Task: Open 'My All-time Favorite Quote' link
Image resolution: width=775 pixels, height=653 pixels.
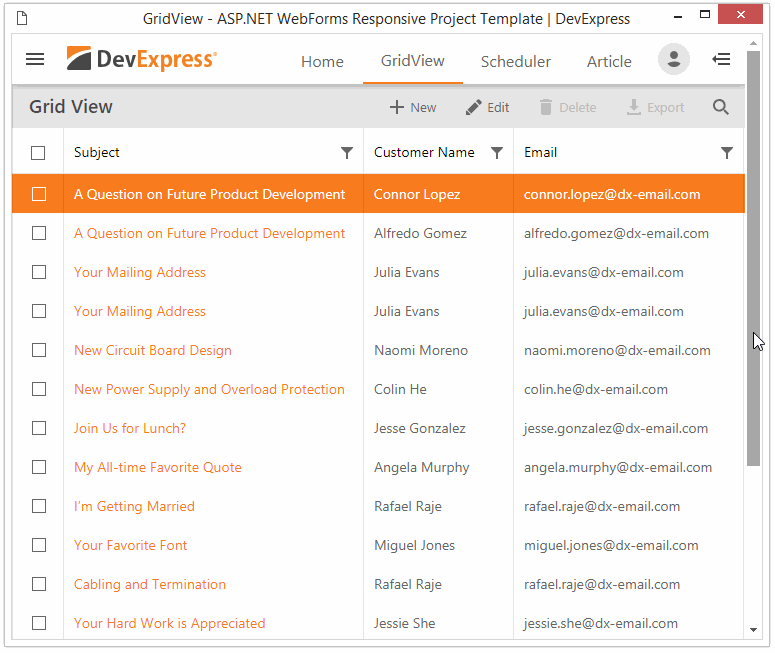Action: click(158, 467)
